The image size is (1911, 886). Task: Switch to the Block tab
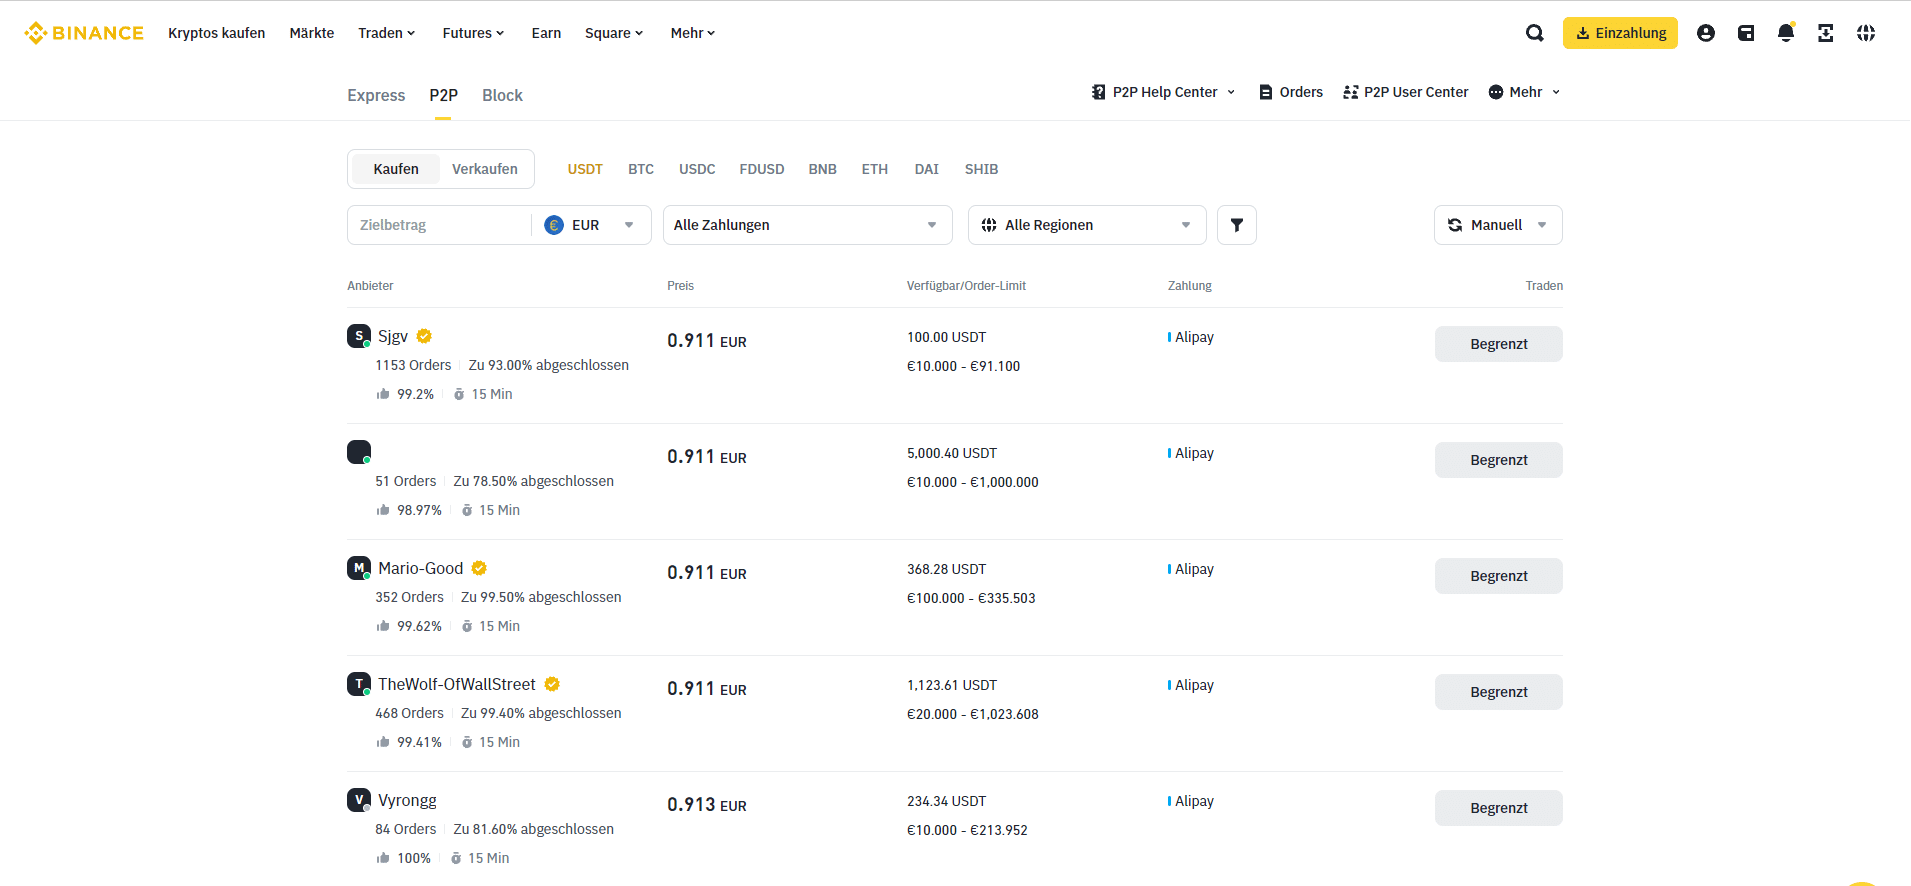[x=502, y=95]
